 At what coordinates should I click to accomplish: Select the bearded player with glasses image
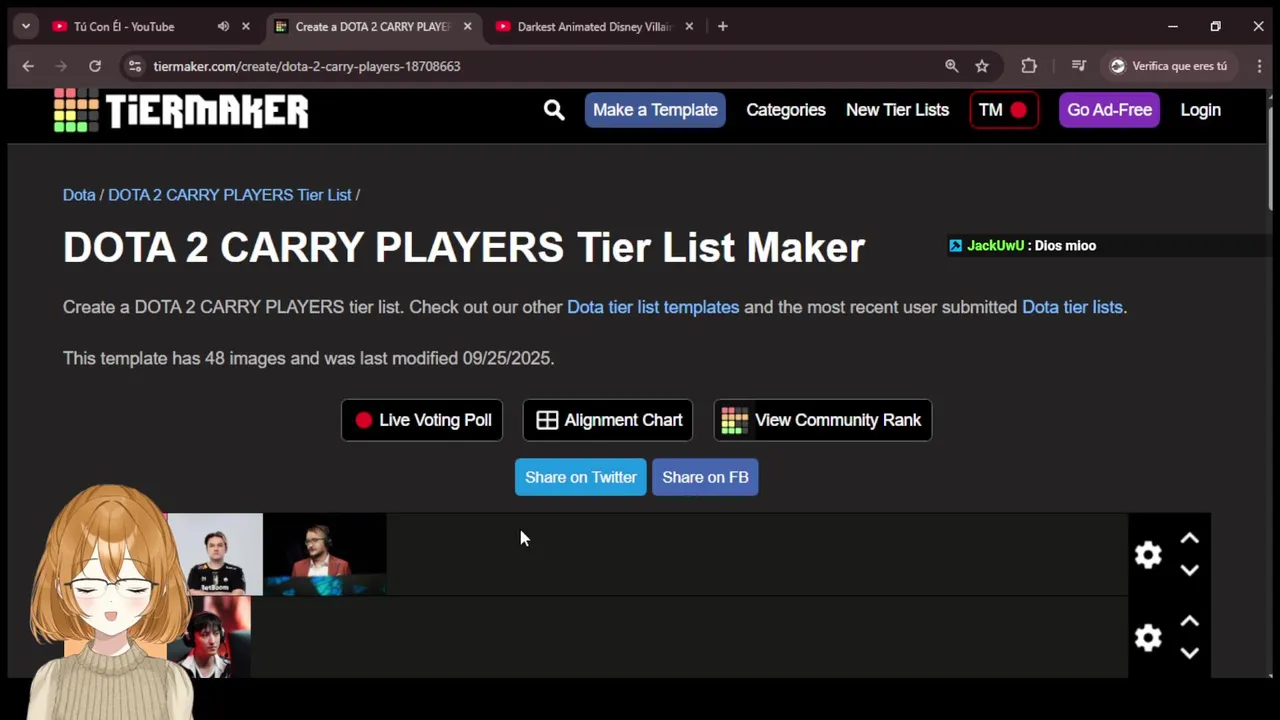325,555
